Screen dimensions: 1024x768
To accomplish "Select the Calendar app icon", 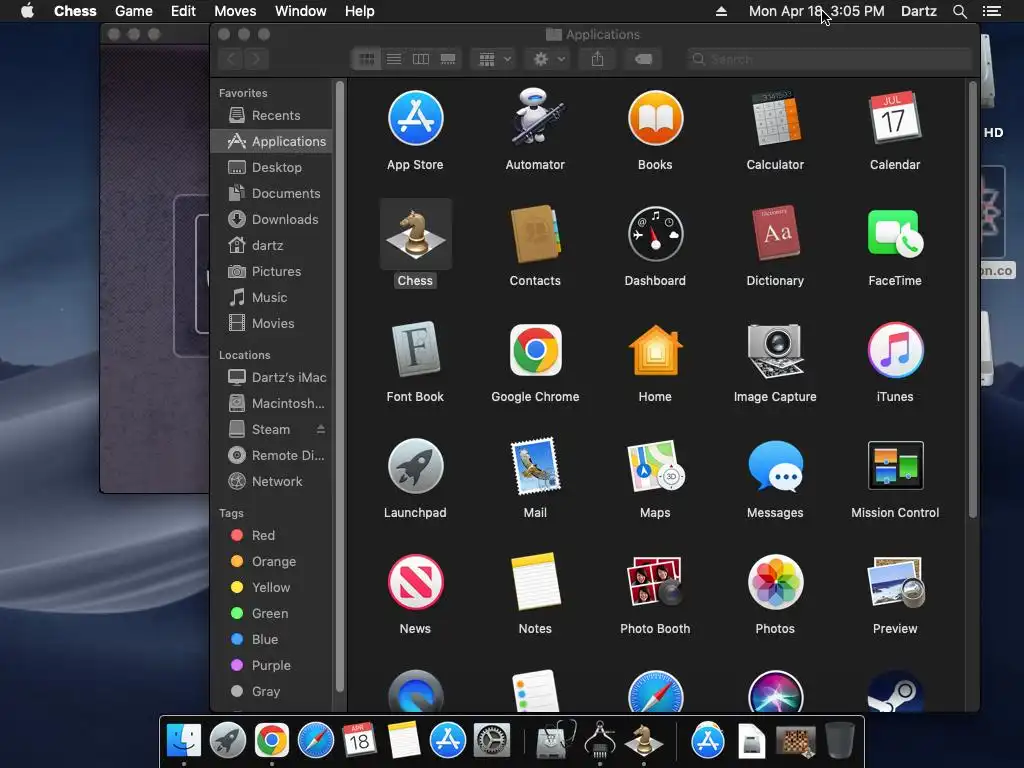I will coord(895,118).
